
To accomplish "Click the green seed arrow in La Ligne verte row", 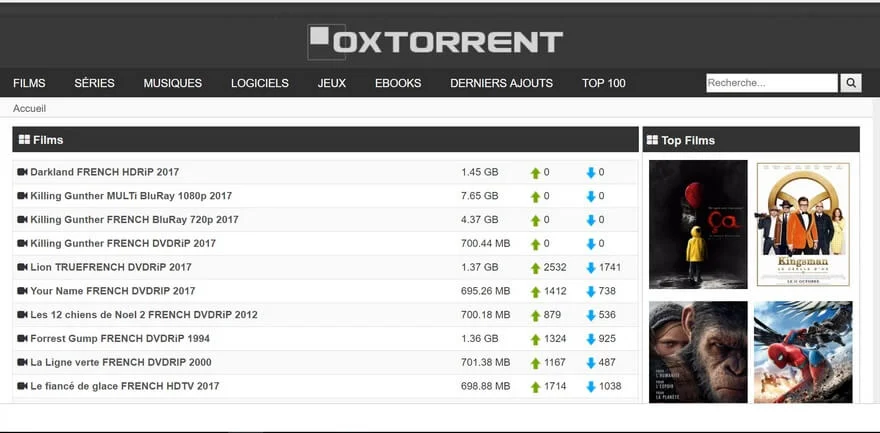I will [x=535, y=363].
